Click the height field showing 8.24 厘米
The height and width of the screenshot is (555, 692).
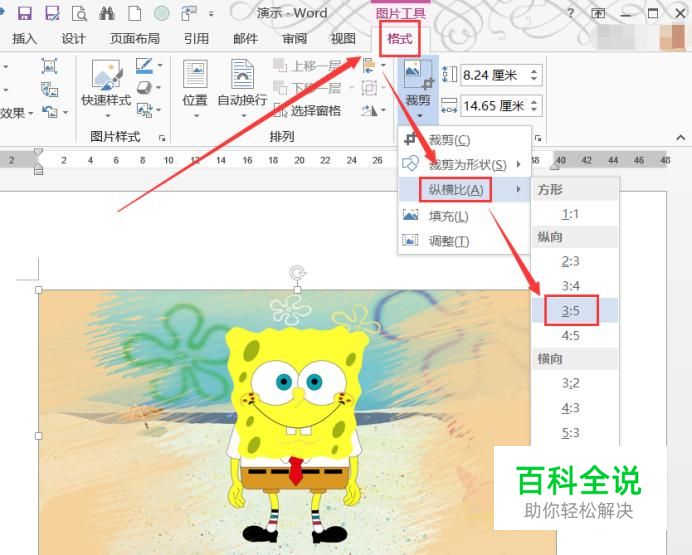(493, 75)
